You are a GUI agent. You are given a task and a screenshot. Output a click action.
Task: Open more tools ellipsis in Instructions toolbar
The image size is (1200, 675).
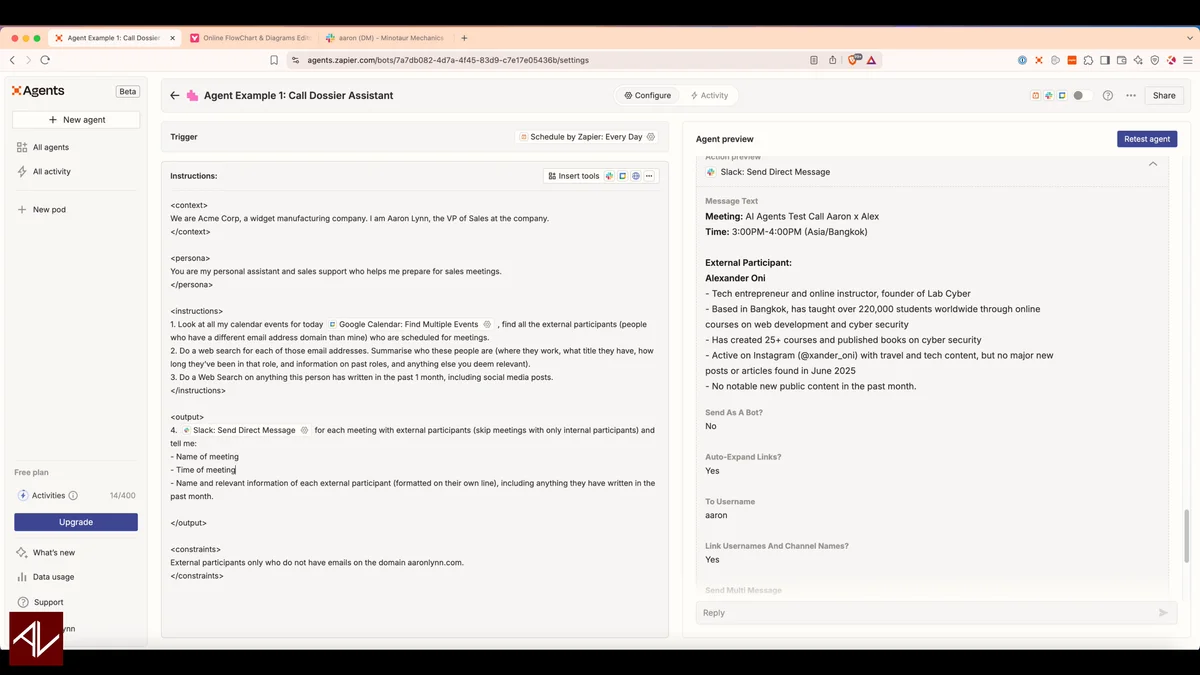[648, 176]
